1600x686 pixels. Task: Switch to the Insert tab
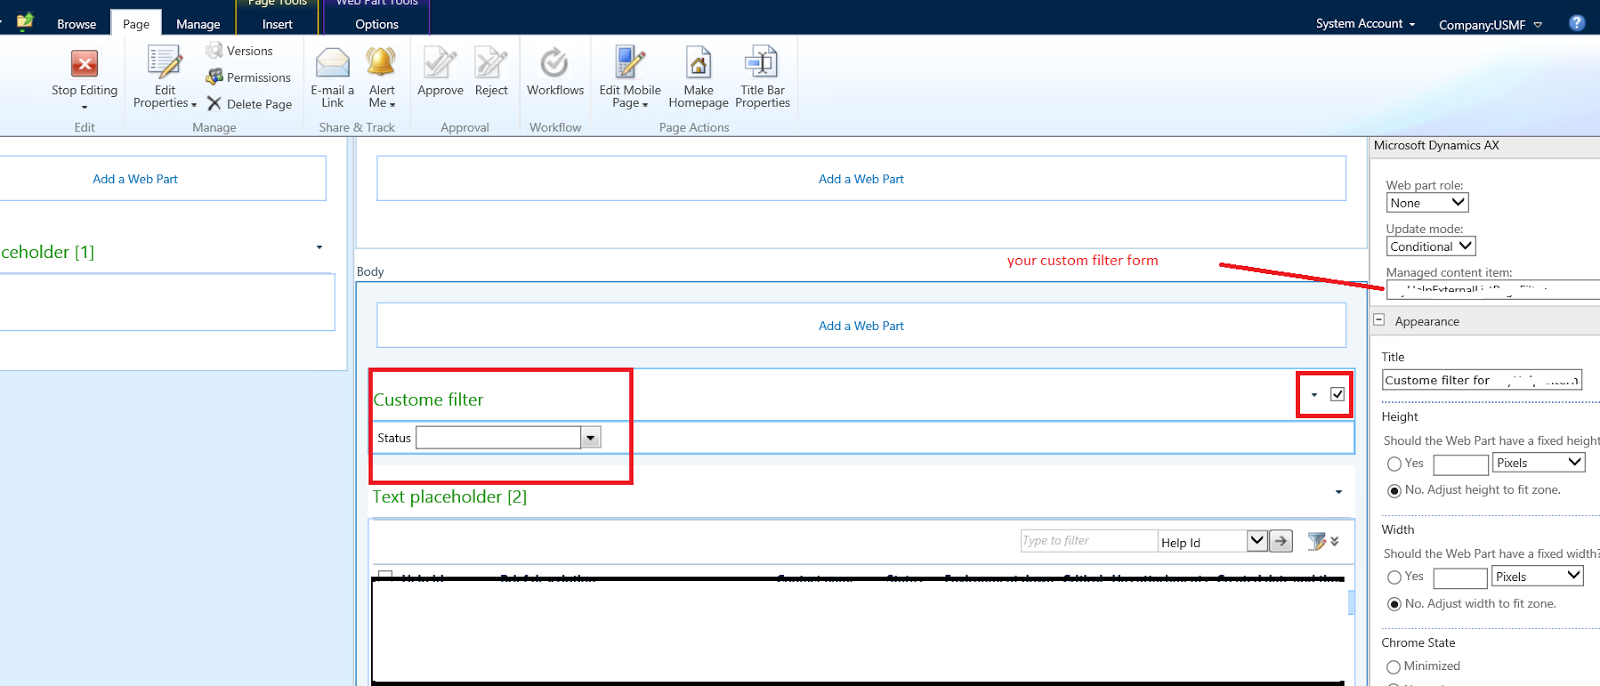tap(277, 24)
